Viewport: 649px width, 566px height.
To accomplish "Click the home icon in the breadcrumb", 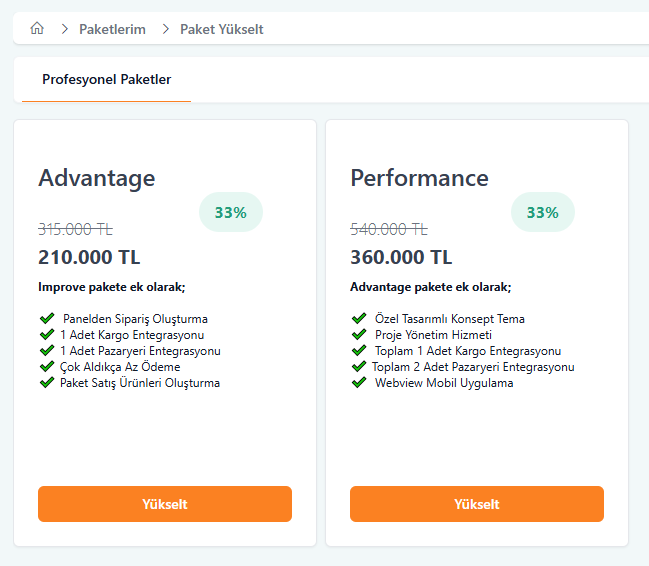I will tap(37, 29).
